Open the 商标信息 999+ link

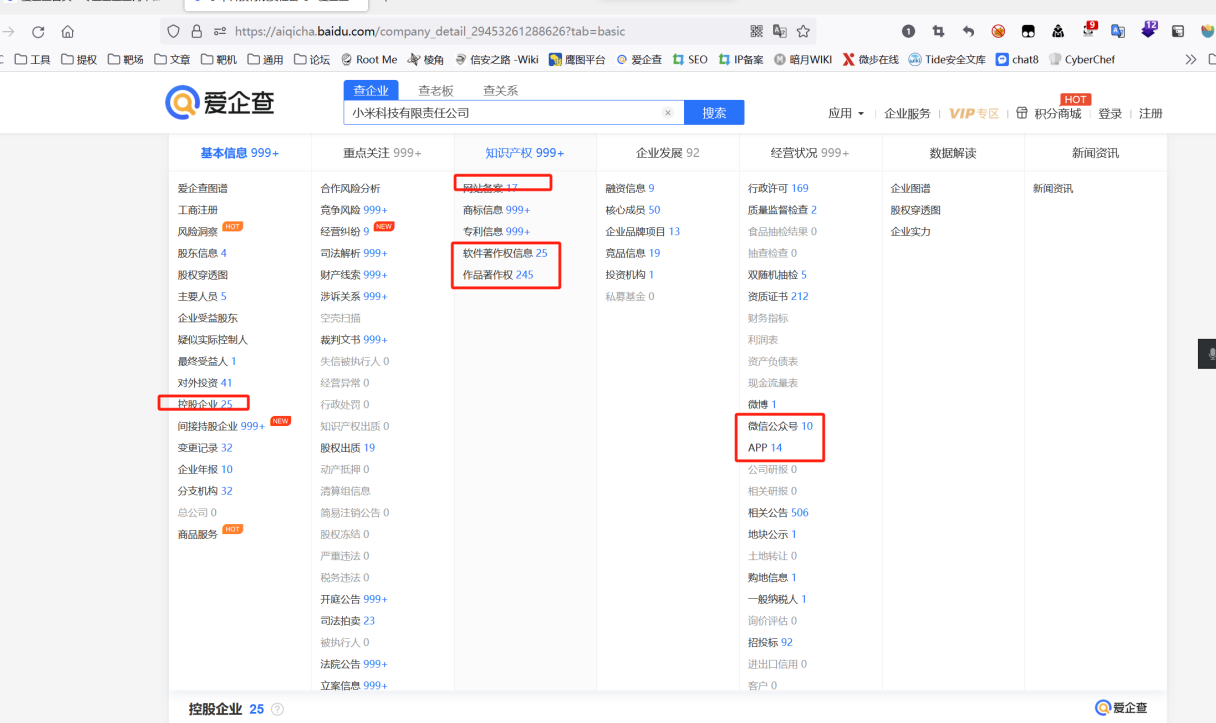496,210
